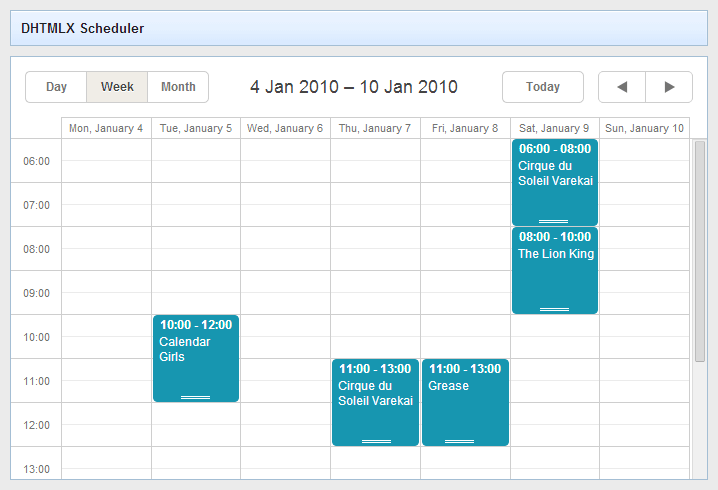Click resize handle of The Lion King event
718x490 pixels.
point(554,309)
